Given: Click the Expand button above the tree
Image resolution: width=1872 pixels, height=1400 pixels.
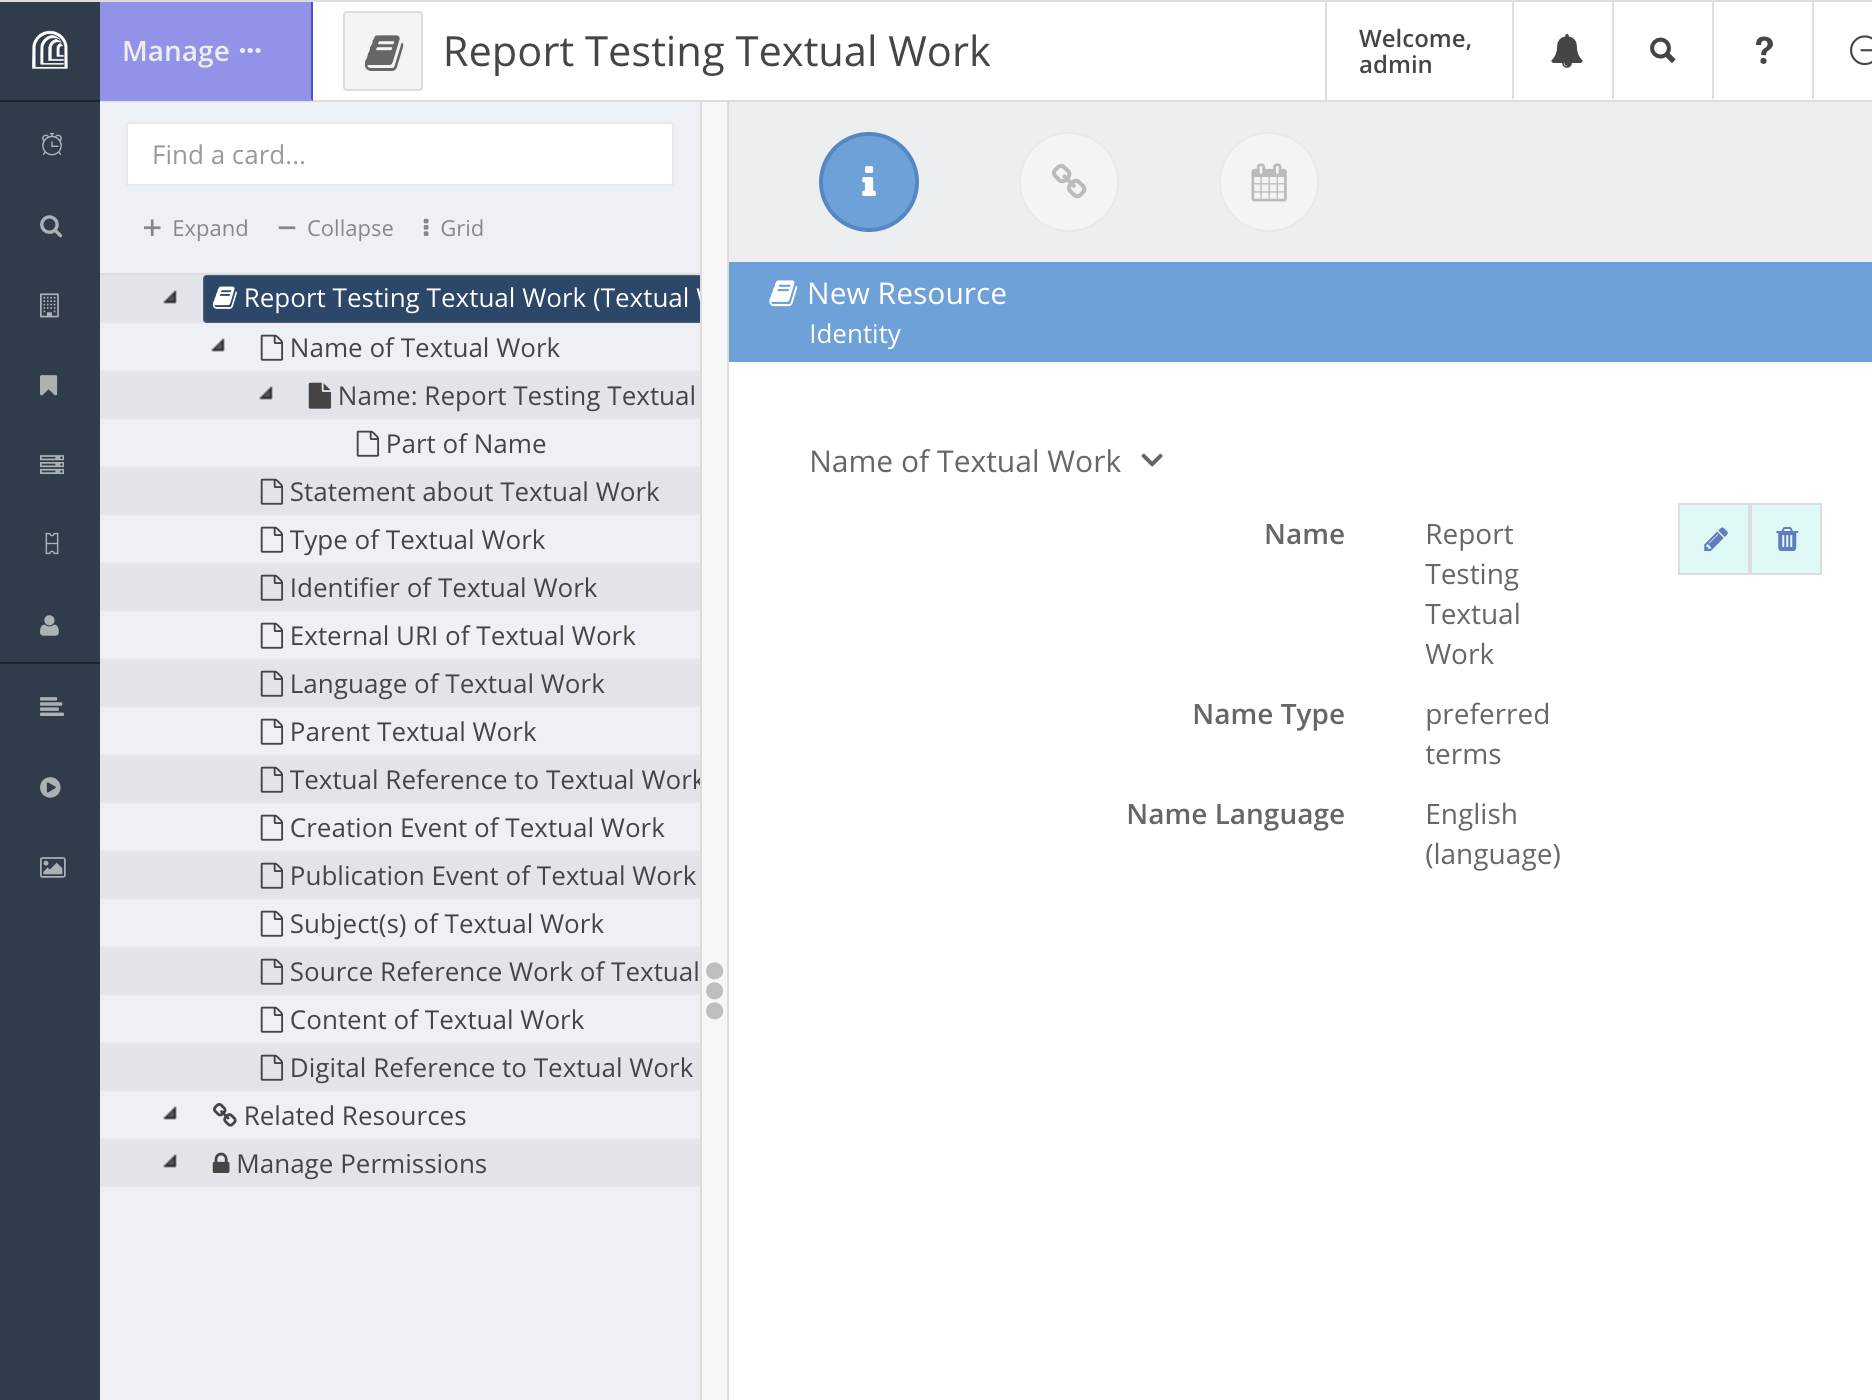Looking at the screenshot, I should point(195,227).
